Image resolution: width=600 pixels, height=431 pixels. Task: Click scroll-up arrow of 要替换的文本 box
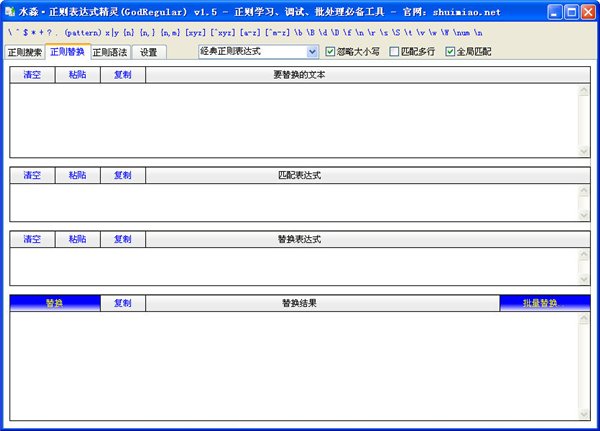pyautogui.click(x=584, y=91)
